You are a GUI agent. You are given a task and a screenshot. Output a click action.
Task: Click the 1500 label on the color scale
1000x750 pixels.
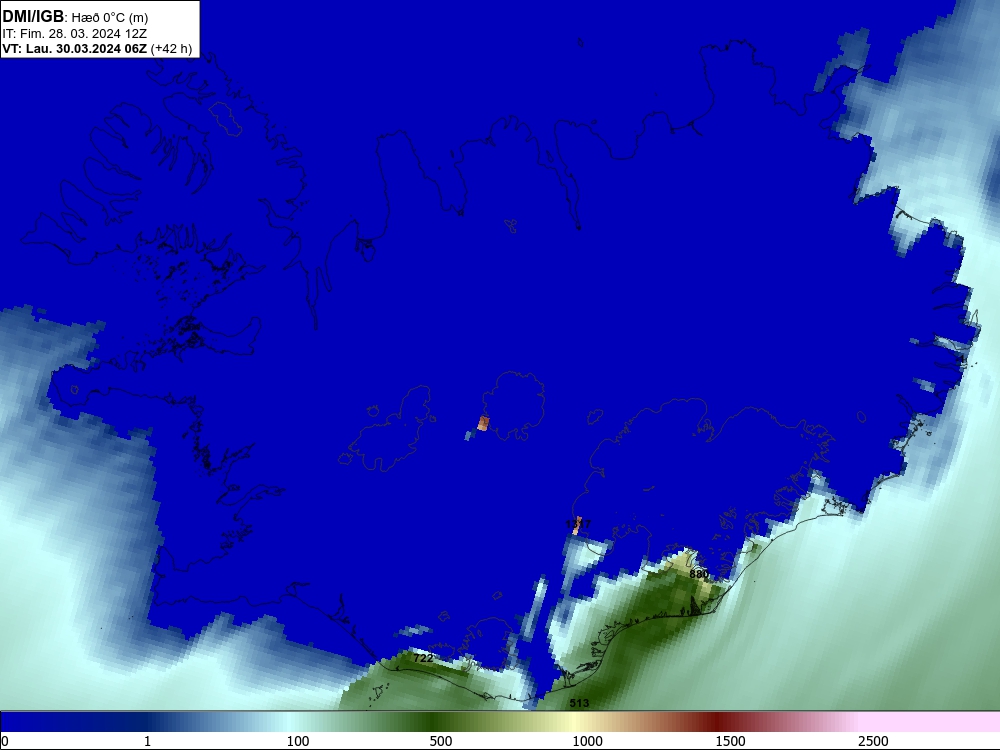[730, 741]
